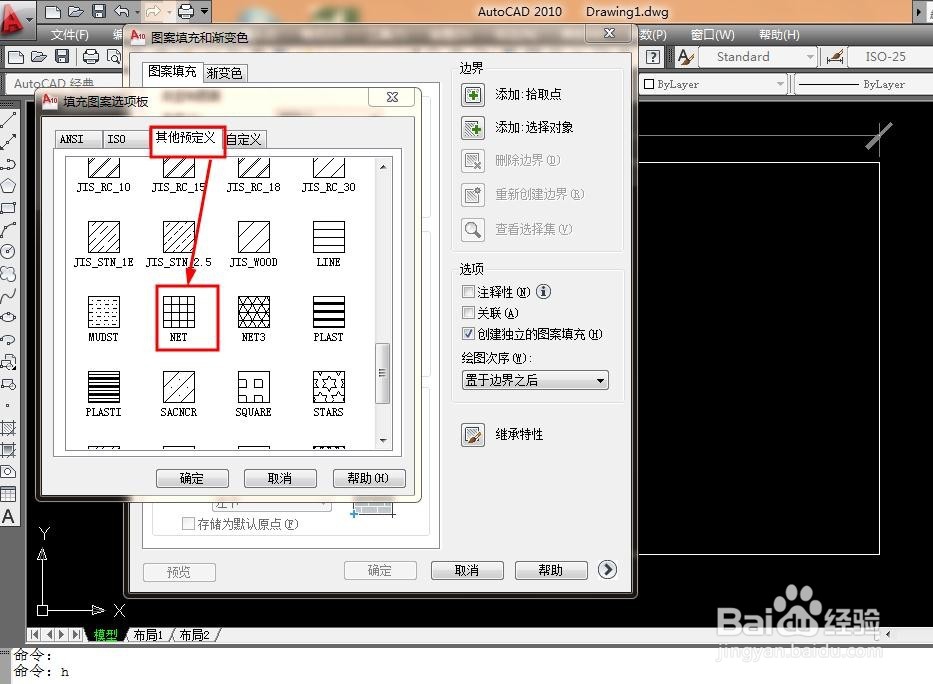Open the Standard text style dropdown
Image resolution: width=933 pixels, height=684 pixels.
[756, 57]
